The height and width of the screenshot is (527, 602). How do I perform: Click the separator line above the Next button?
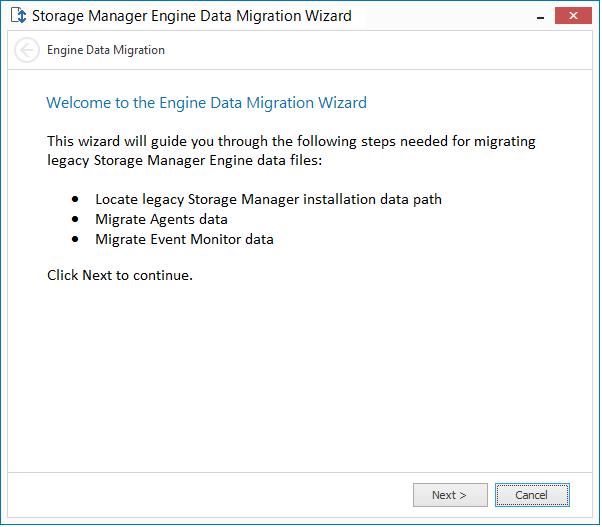tap(300, 470)
